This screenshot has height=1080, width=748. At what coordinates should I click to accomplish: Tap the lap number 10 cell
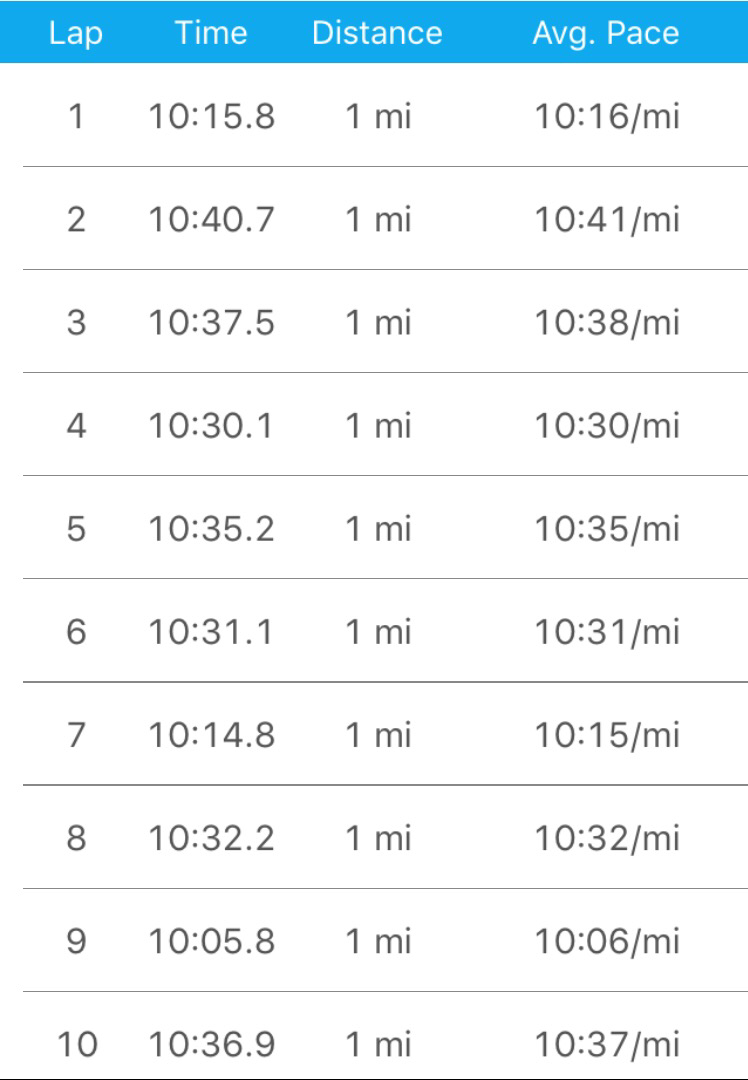tap(76, 1044)
